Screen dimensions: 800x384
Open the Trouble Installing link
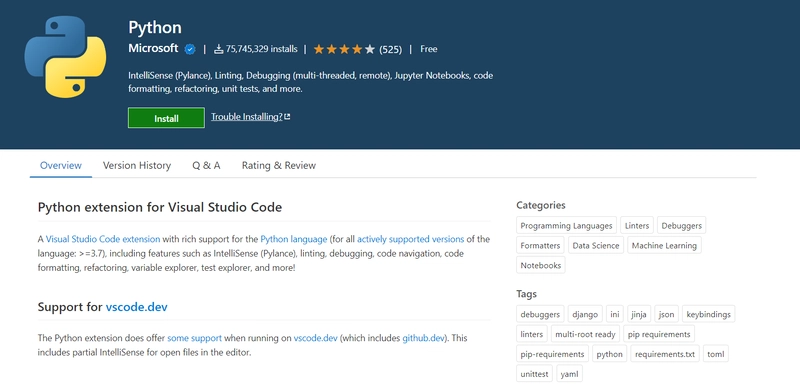247,117
